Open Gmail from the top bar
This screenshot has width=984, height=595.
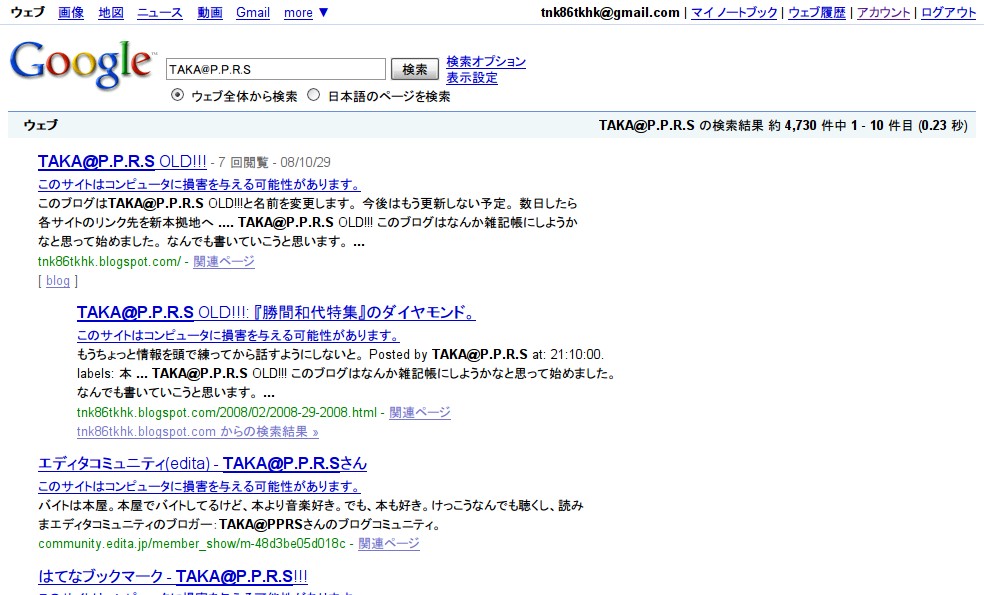click(252, 12)
